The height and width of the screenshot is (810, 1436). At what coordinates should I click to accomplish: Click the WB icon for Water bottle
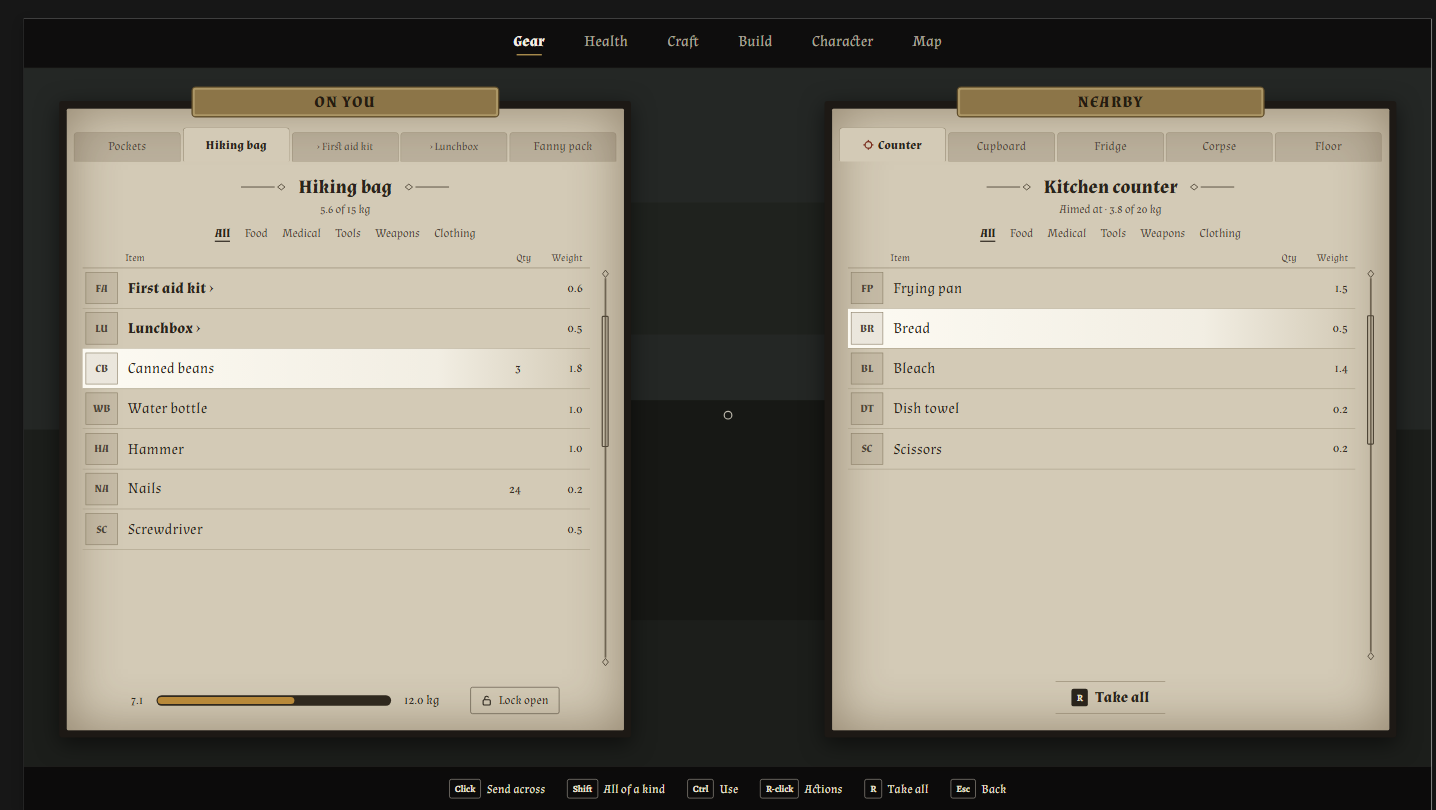point(101,408)
